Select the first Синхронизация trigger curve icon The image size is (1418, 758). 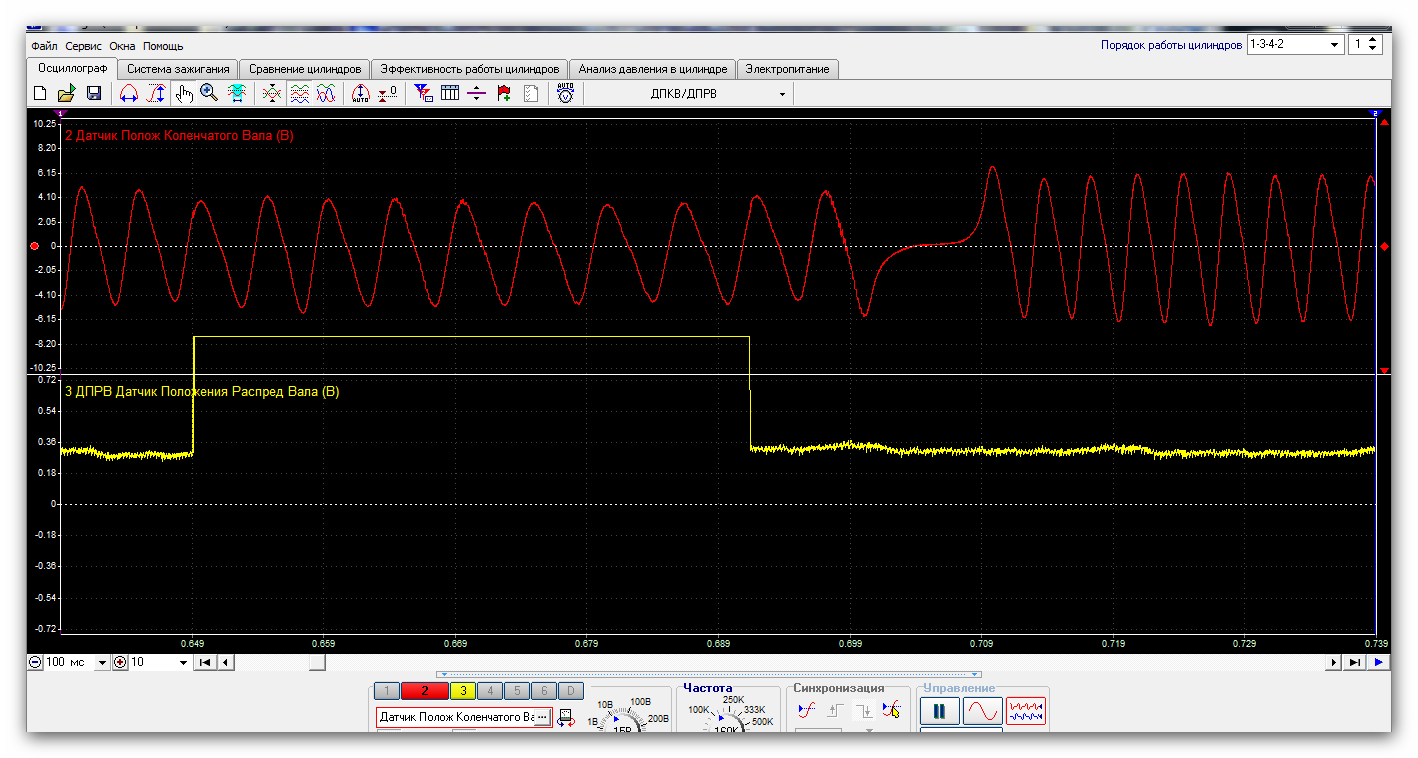(x=807, y=710)
